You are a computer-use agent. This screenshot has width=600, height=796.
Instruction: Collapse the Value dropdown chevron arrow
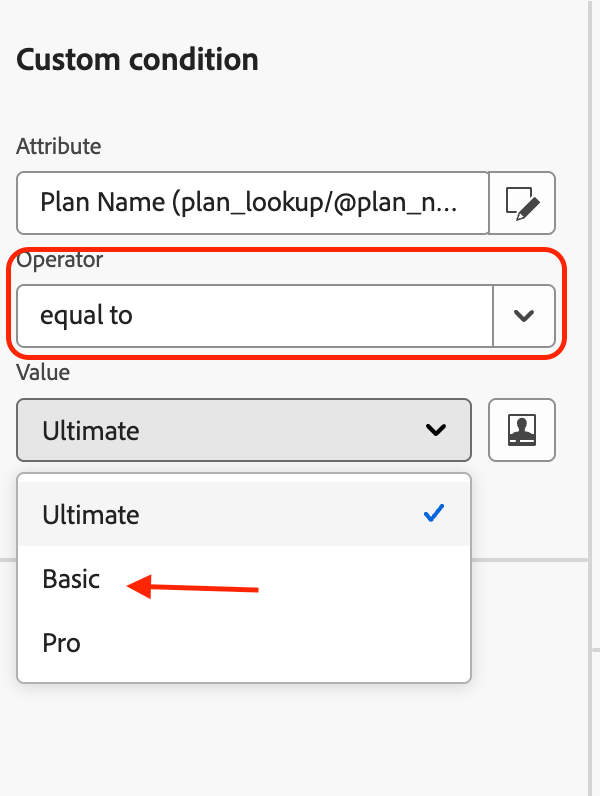436,430
